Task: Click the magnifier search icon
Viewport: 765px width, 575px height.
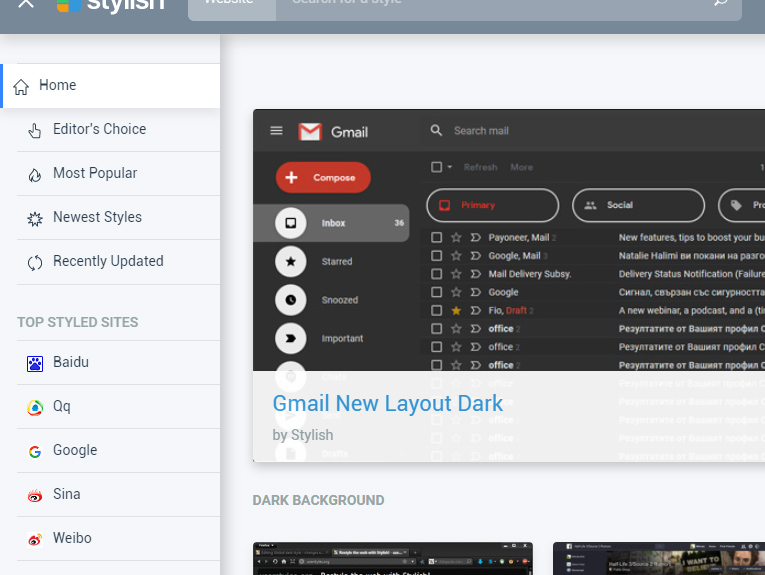Action: pos(721,3)
